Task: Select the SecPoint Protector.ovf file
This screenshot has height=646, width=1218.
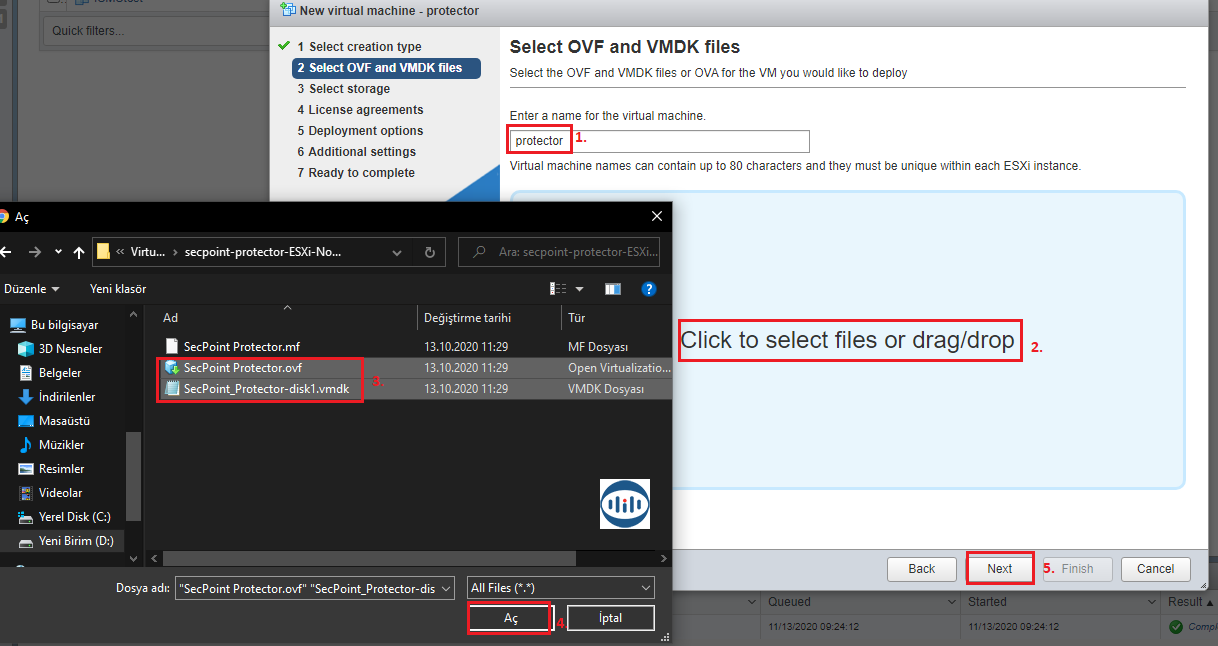Action: tap(242, 368)
